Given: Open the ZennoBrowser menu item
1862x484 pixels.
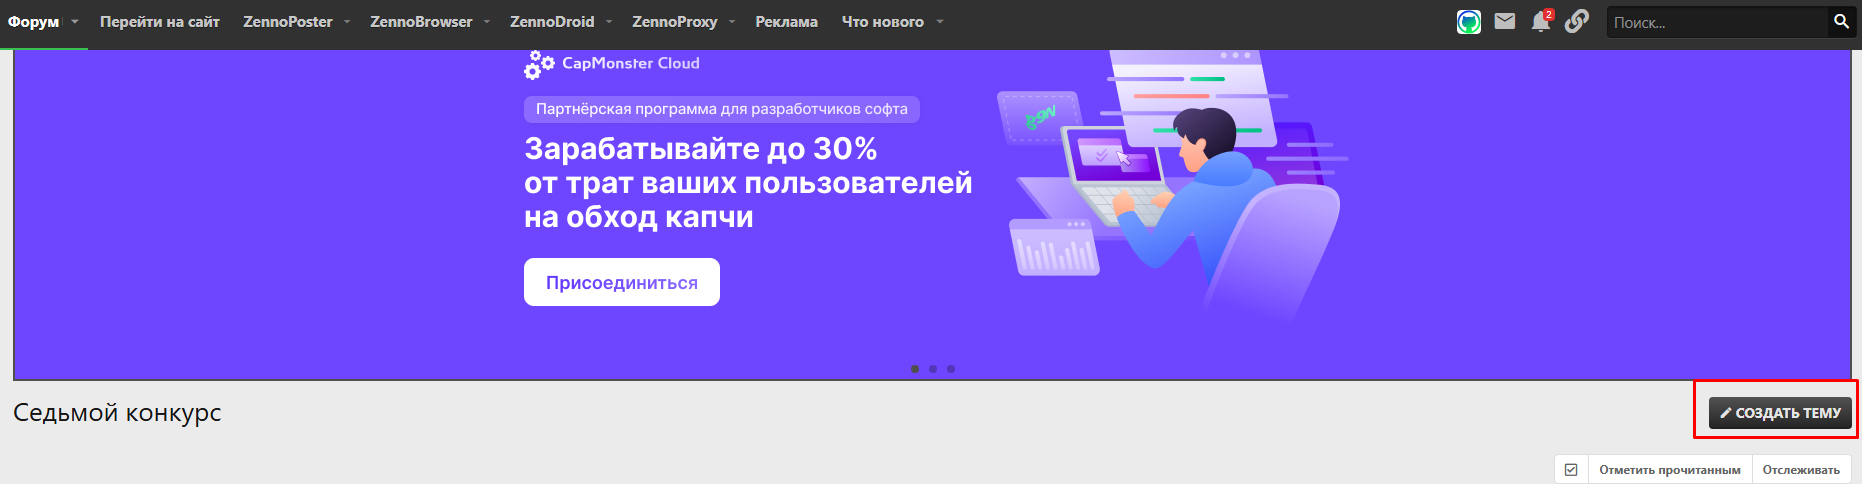Looking at the screenshot, I should tap(421, 22).
